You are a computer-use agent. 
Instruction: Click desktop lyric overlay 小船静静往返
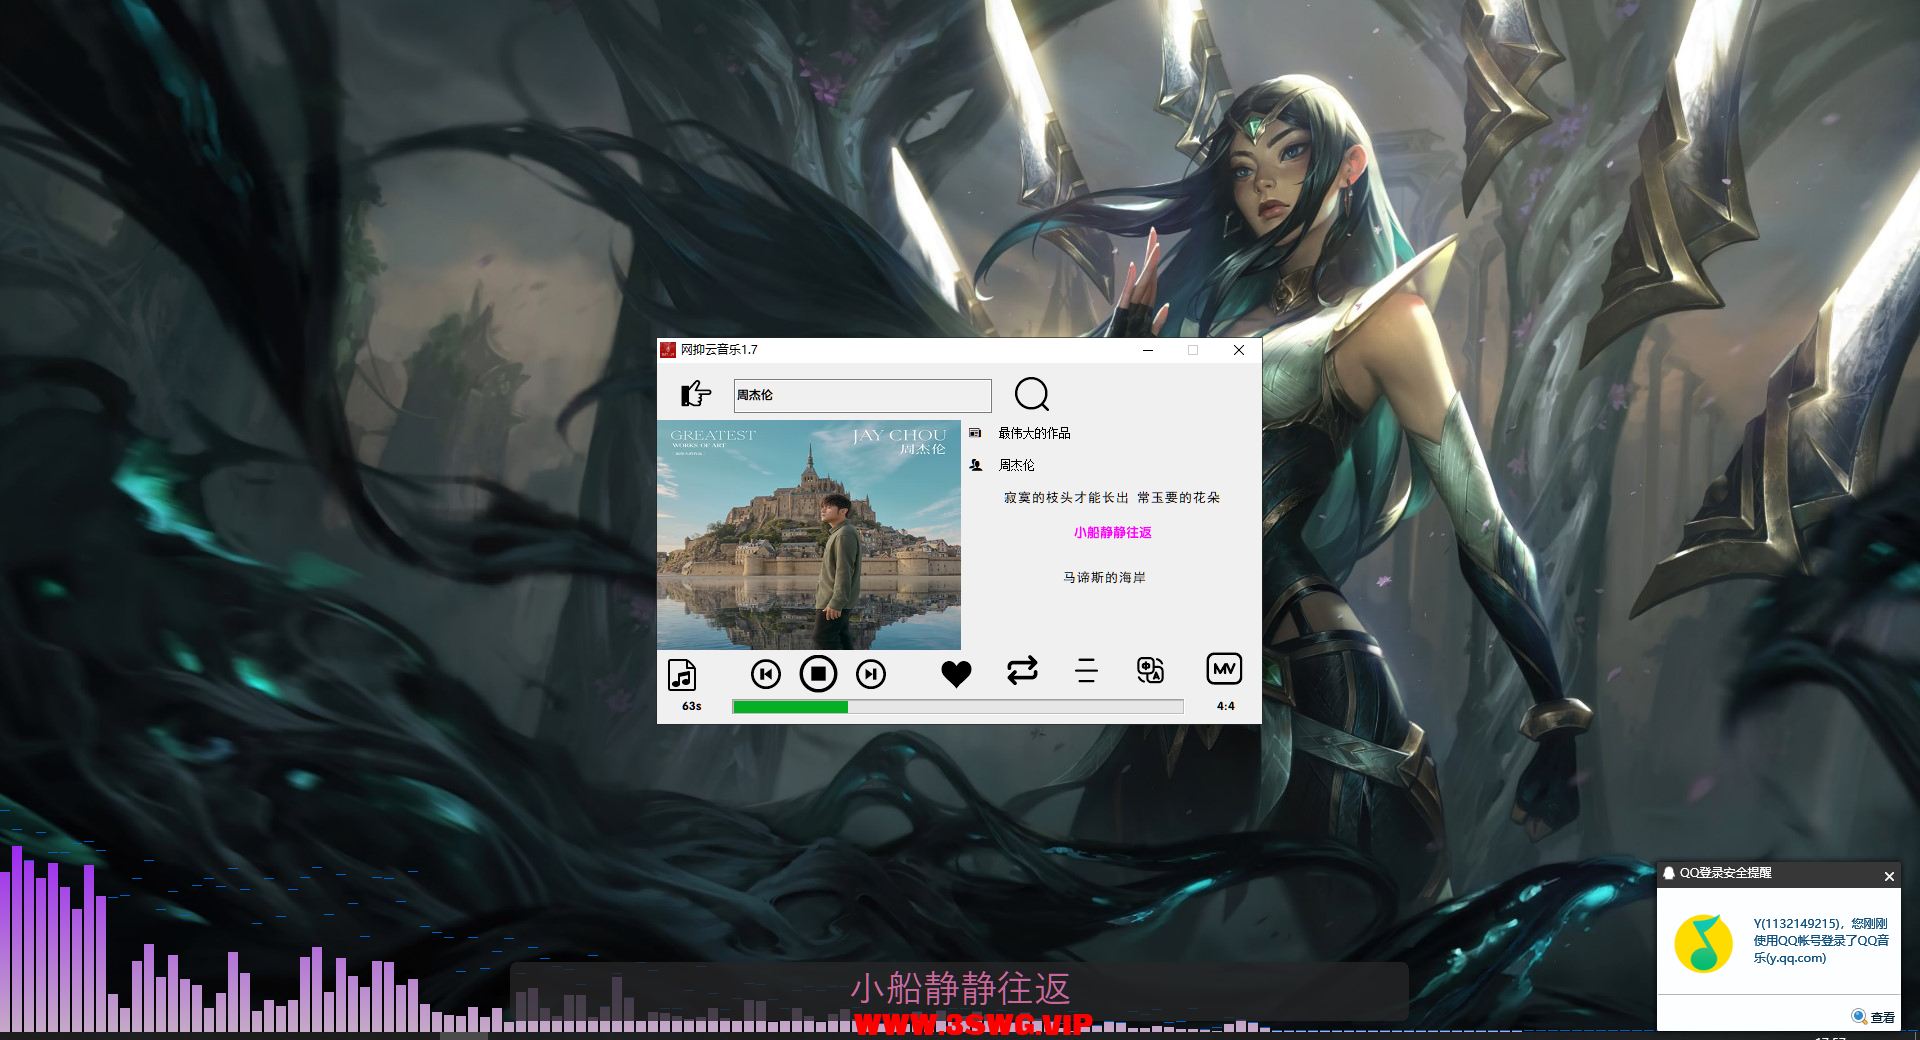(960, 988)
